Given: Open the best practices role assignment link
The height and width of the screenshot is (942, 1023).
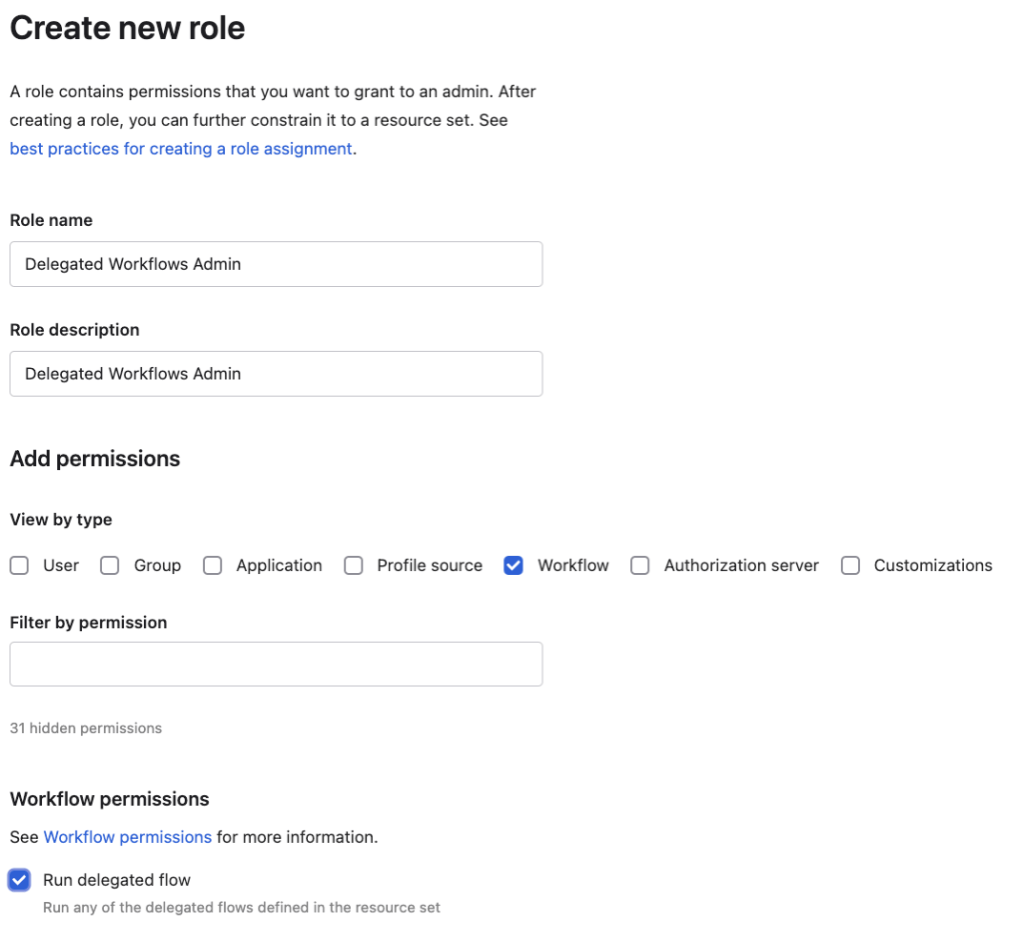Looking at the screenshot, I should point(181,148).
